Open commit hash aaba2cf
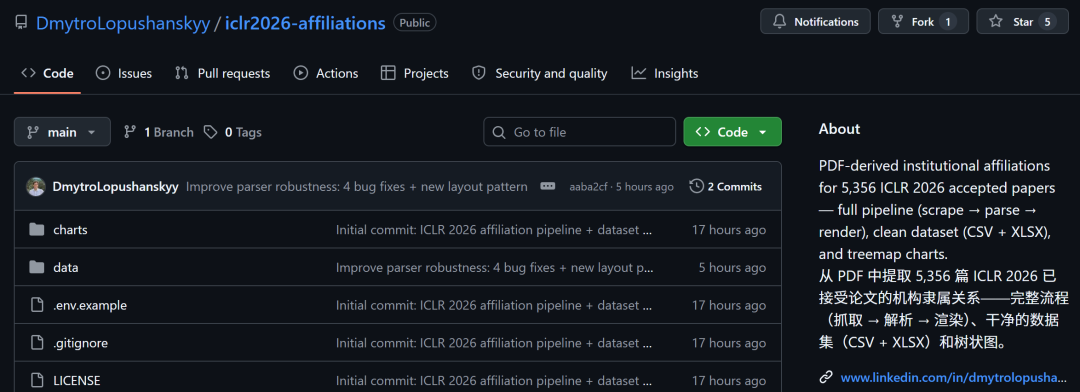1080x392 pixels. click(x=588, y=187)
